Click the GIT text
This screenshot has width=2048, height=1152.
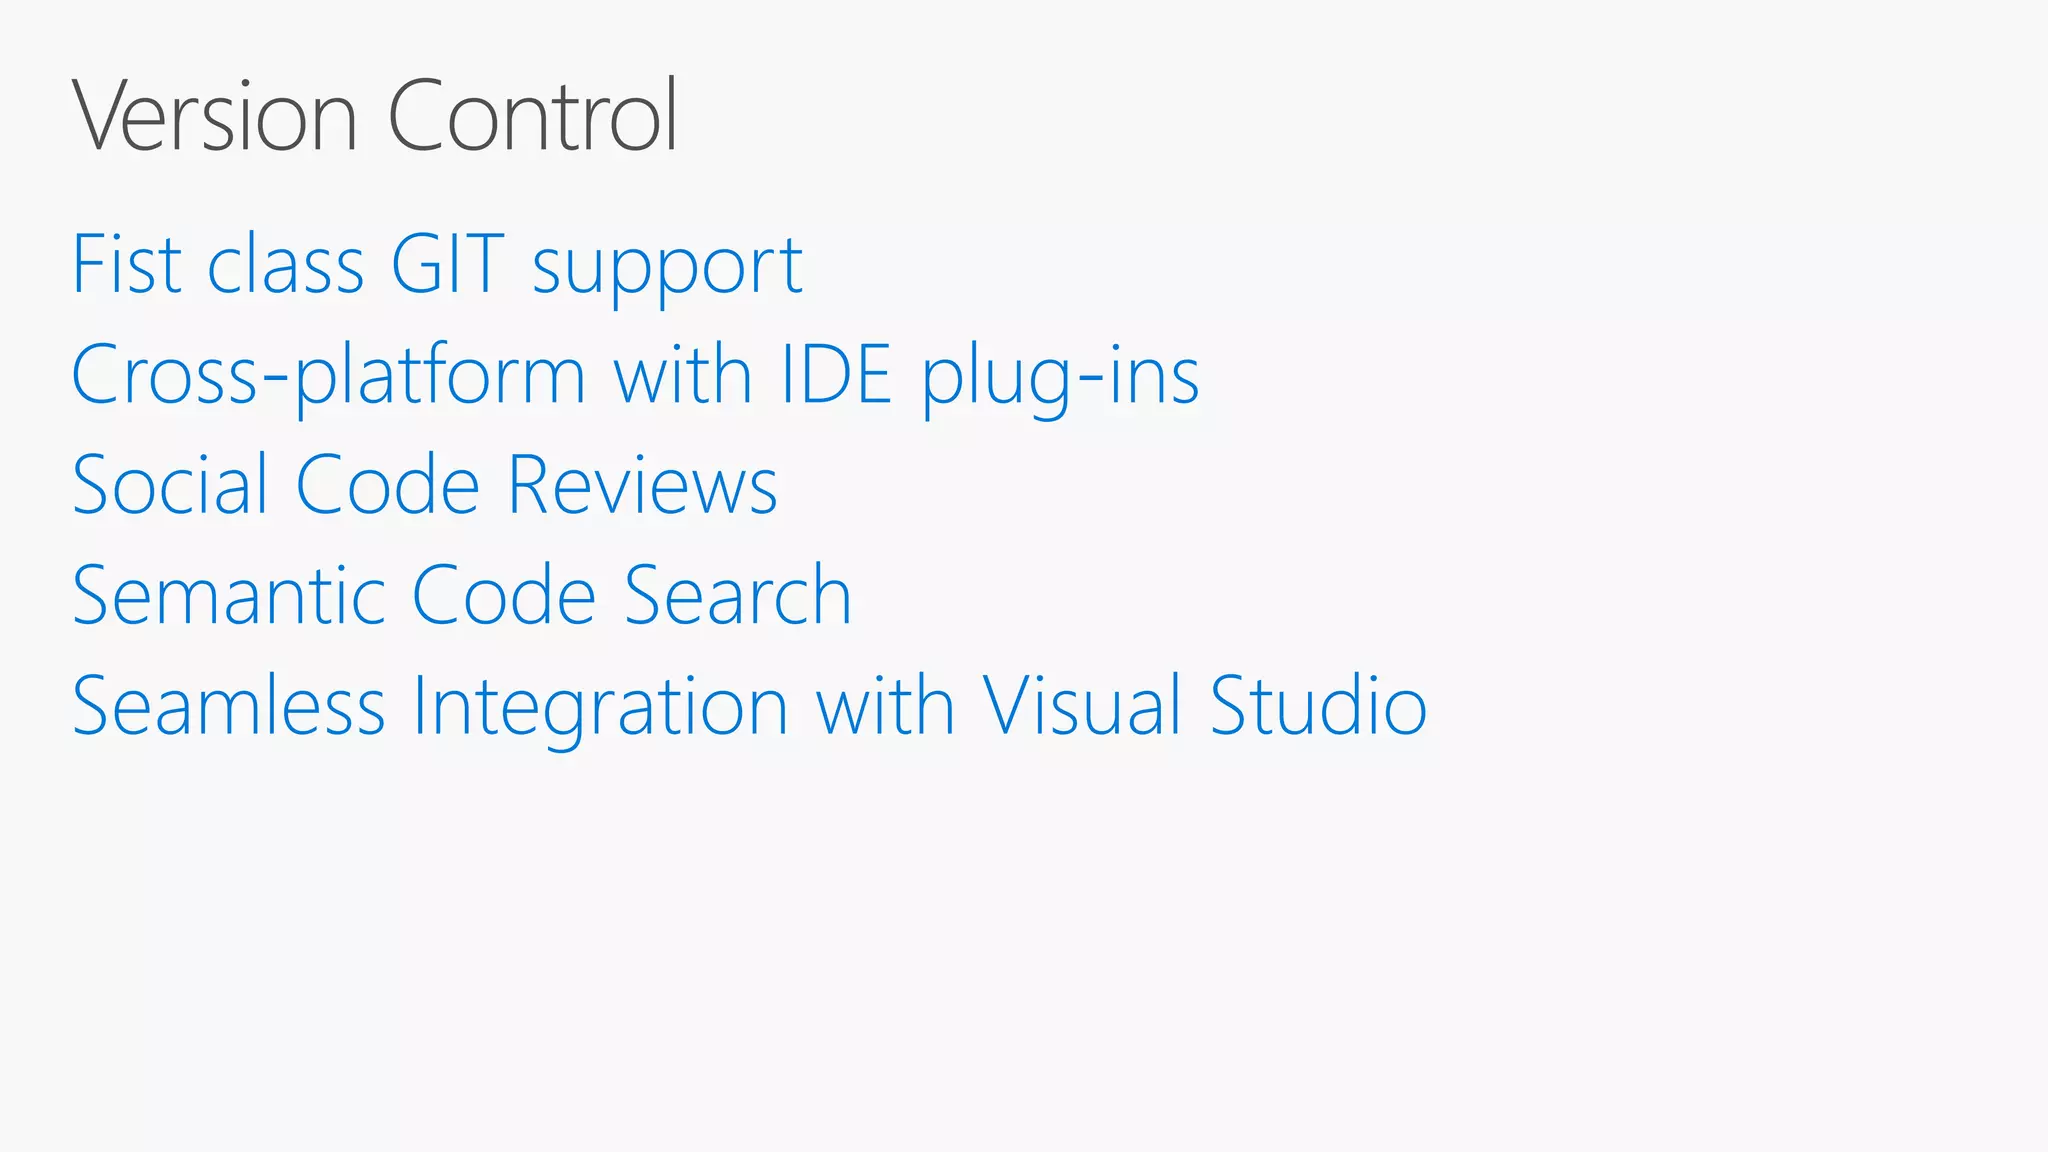tap(448, 264)
